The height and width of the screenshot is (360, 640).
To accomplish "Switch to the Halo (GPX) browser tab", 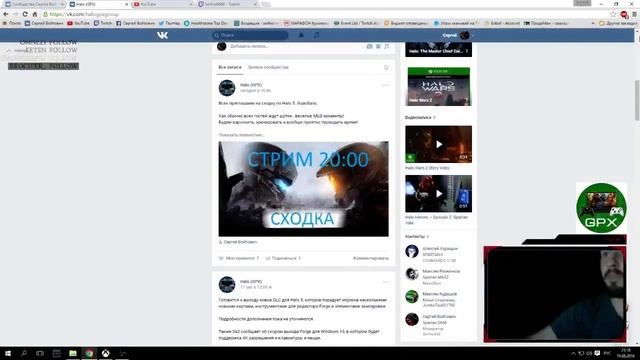I will click(x=98, y=4).
